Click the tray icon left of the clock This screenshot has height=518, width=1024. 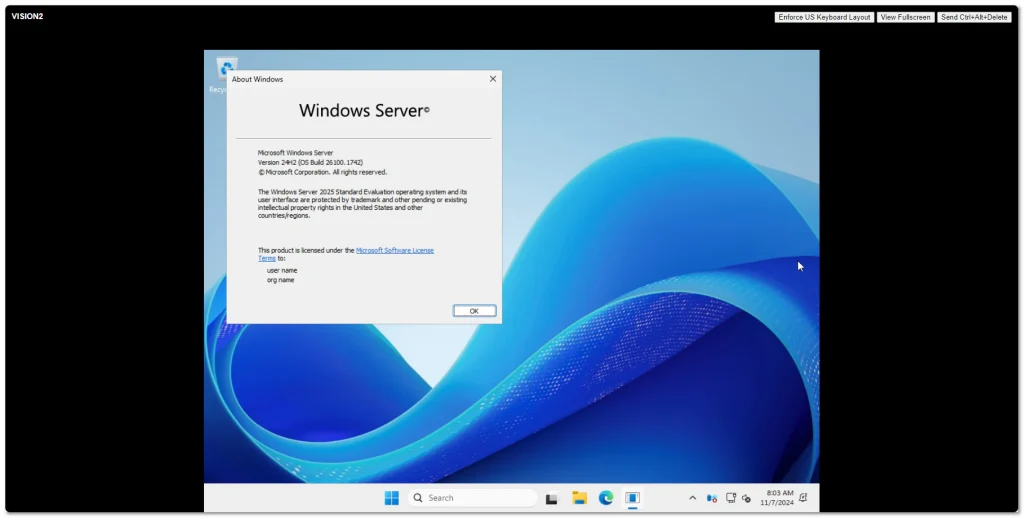click(746, 498)
